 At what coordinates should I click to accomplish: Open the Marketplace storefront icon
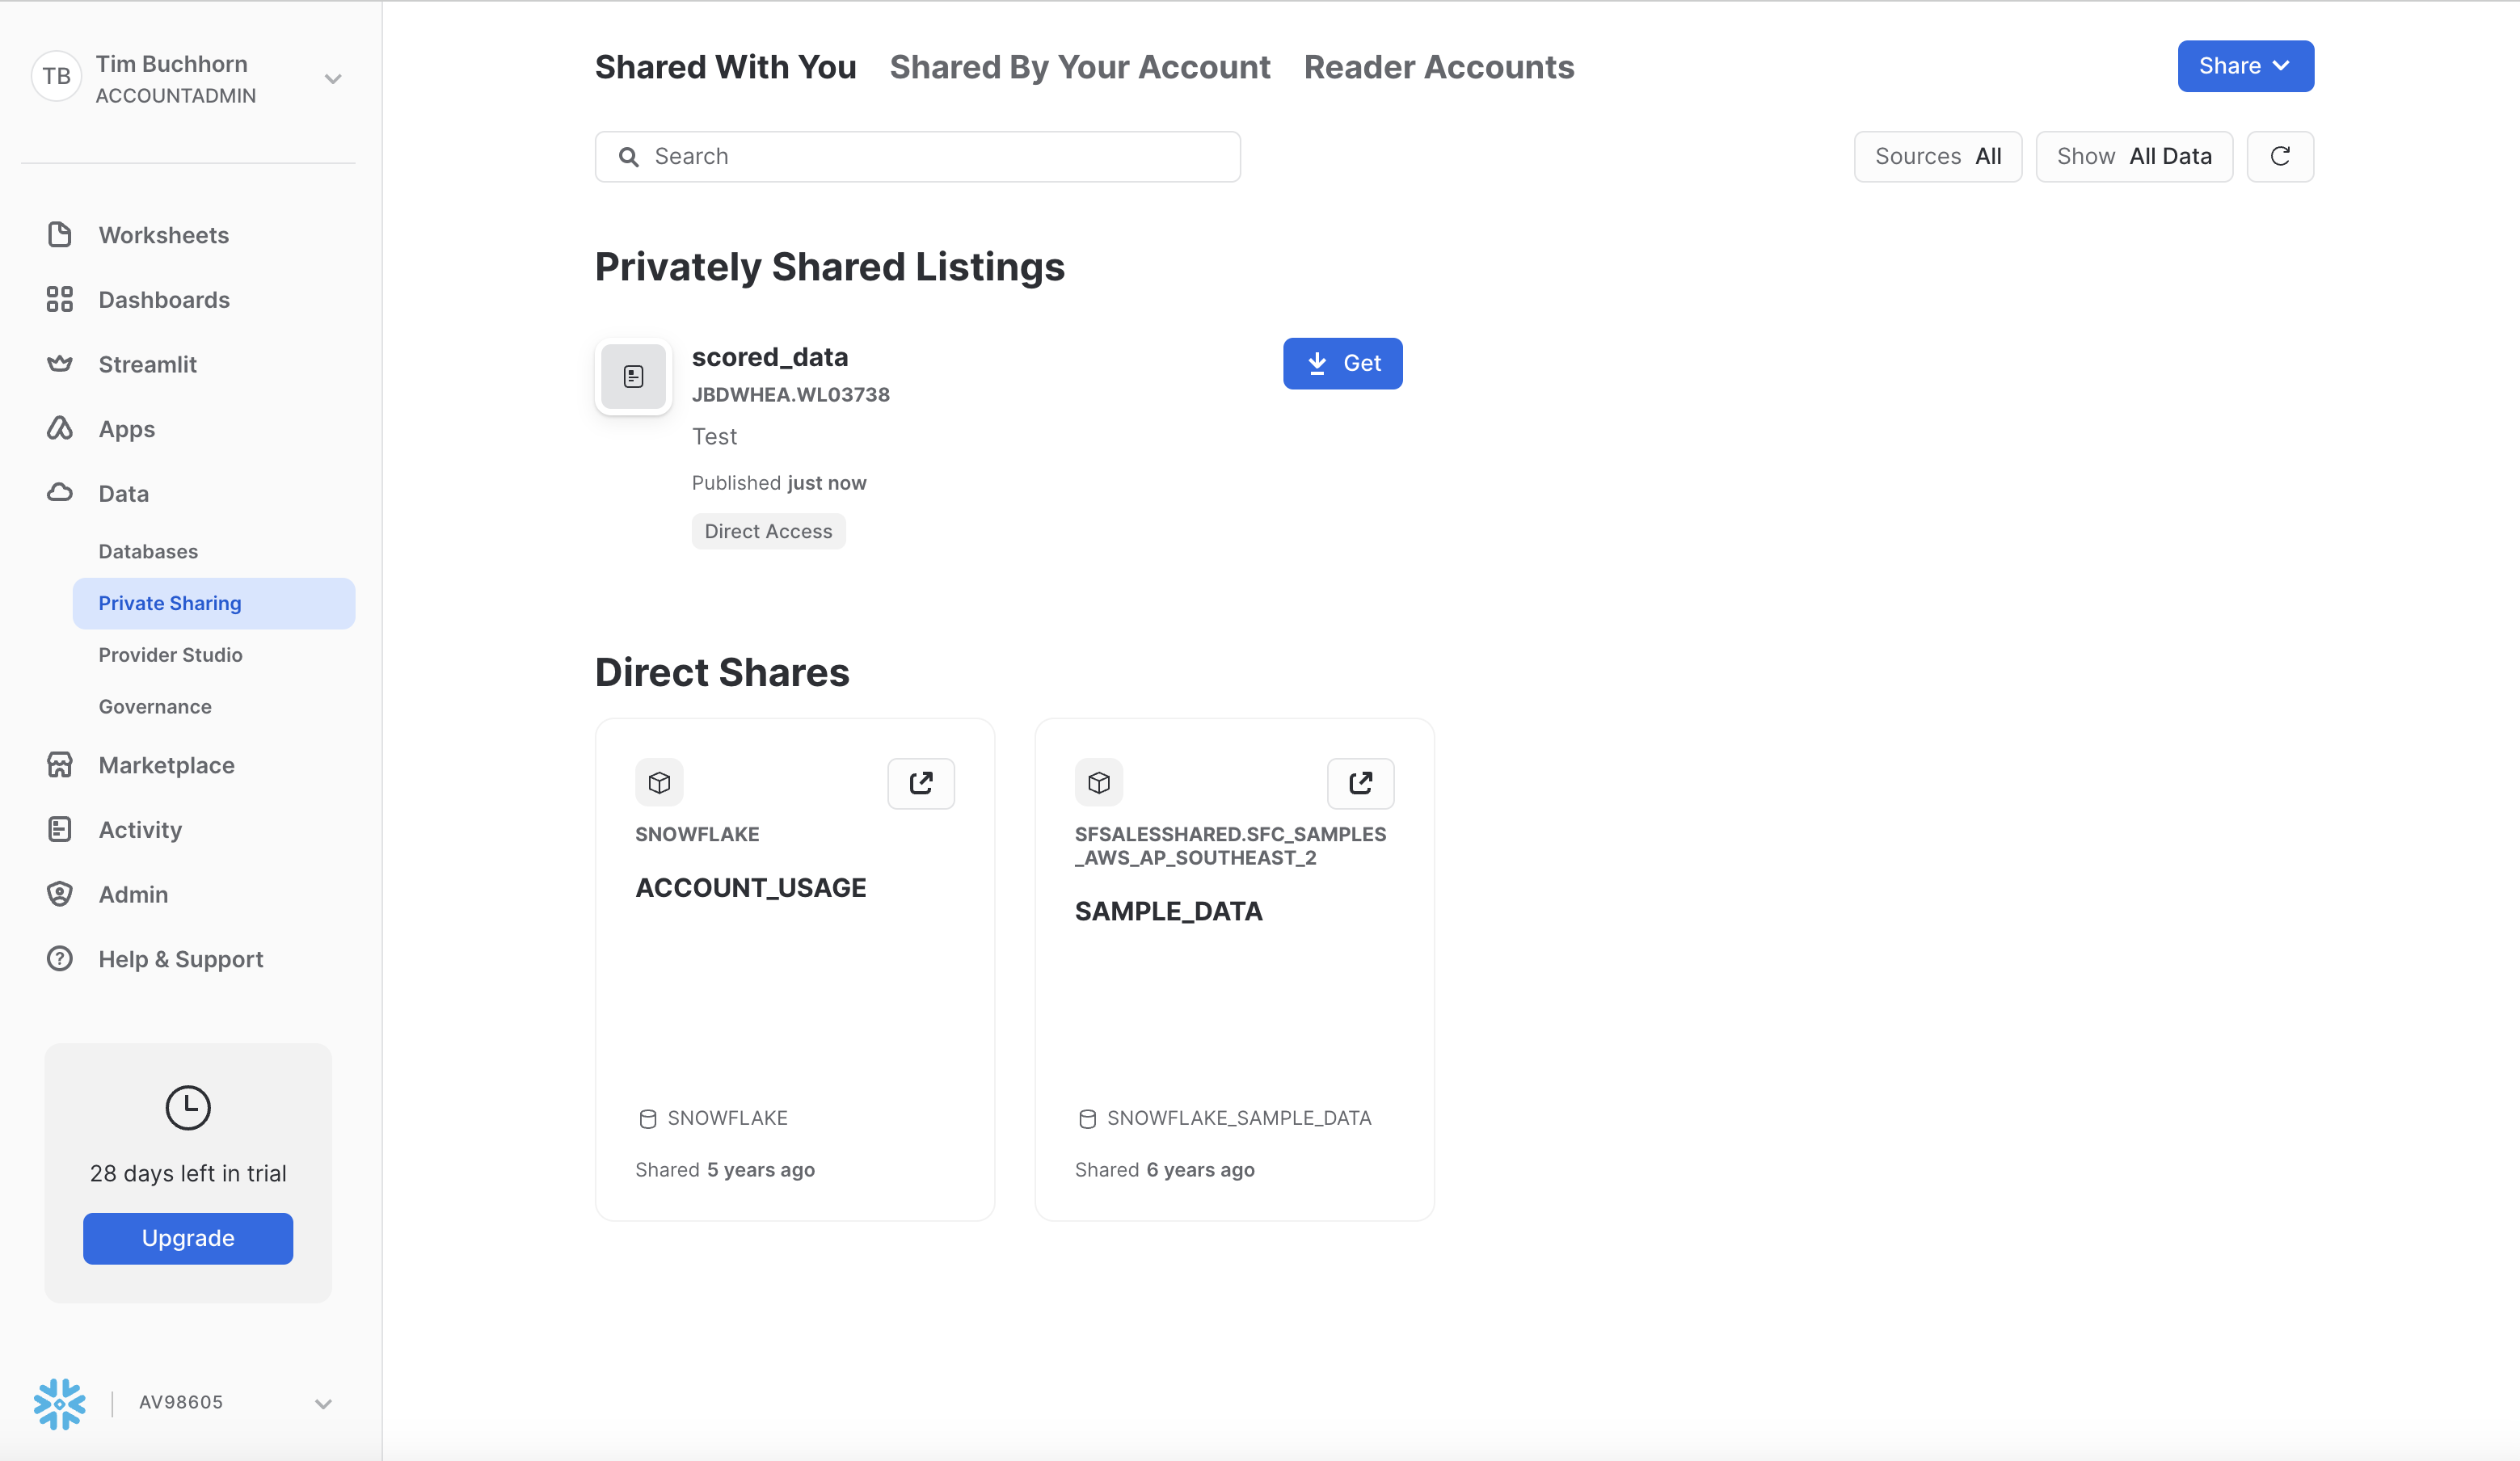tap(60, 765)
